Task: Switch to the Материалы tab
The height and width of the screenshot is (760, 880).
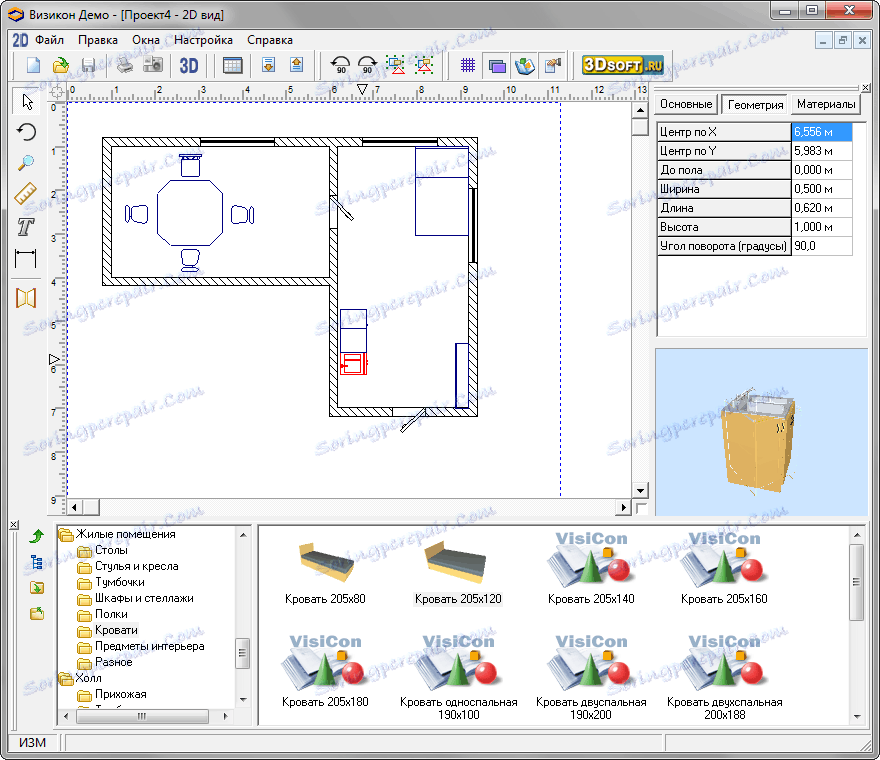Action: click(826, 104)
